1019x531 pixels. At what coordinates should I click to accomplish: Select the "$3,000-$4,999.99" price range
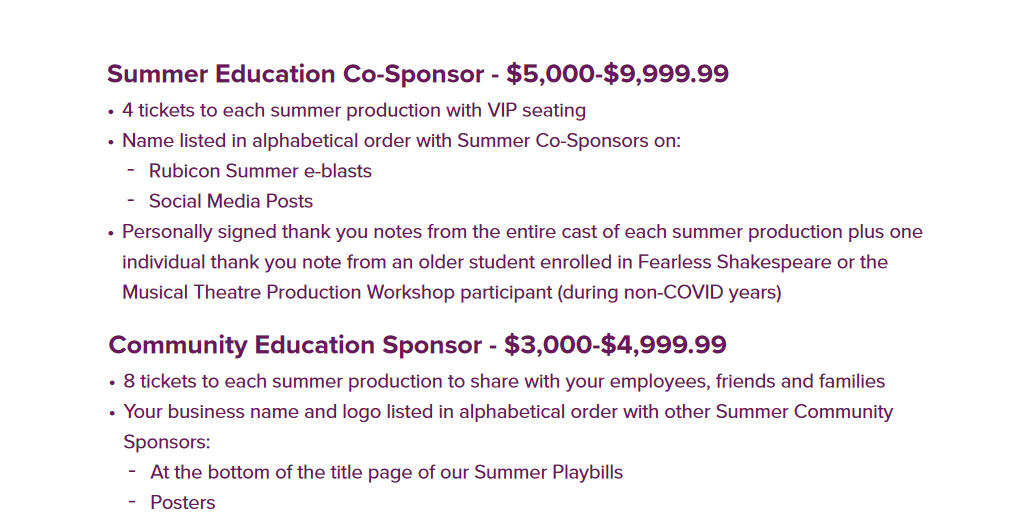point(615,345)
